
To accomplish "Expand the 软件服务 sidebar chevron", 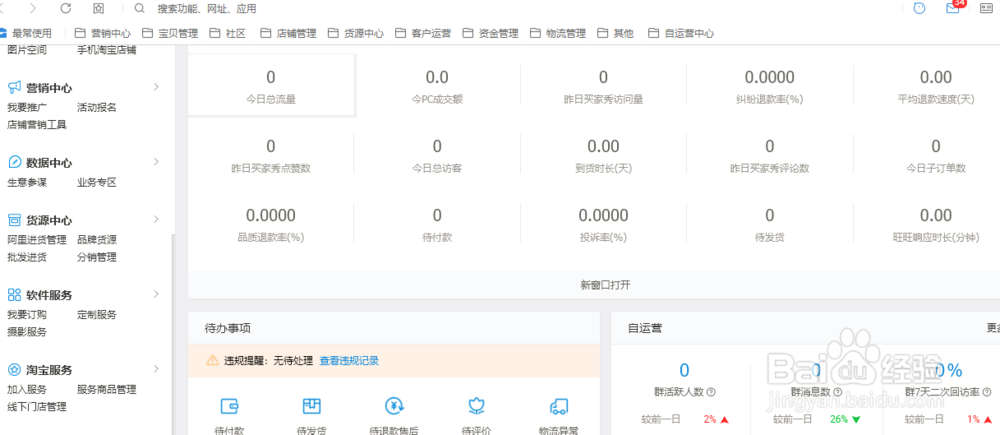I will point(156,294).
